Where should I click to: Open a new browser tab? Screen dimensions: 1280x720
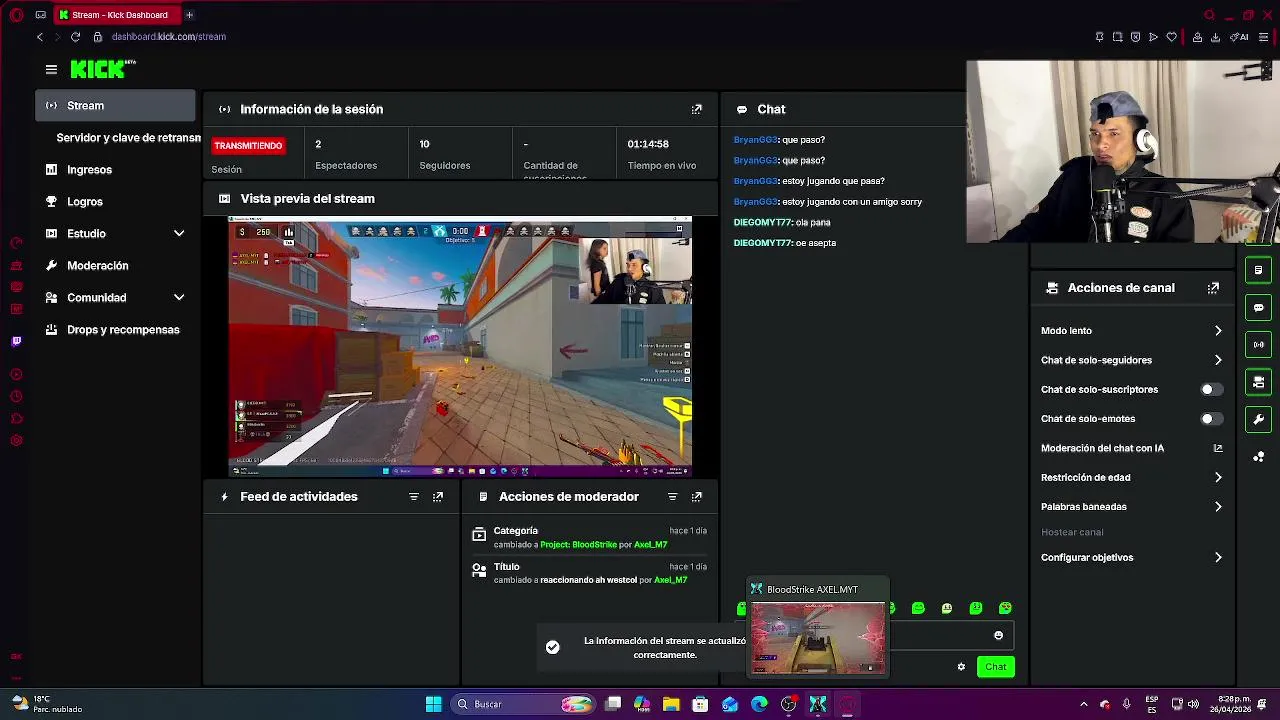point(189,15)
